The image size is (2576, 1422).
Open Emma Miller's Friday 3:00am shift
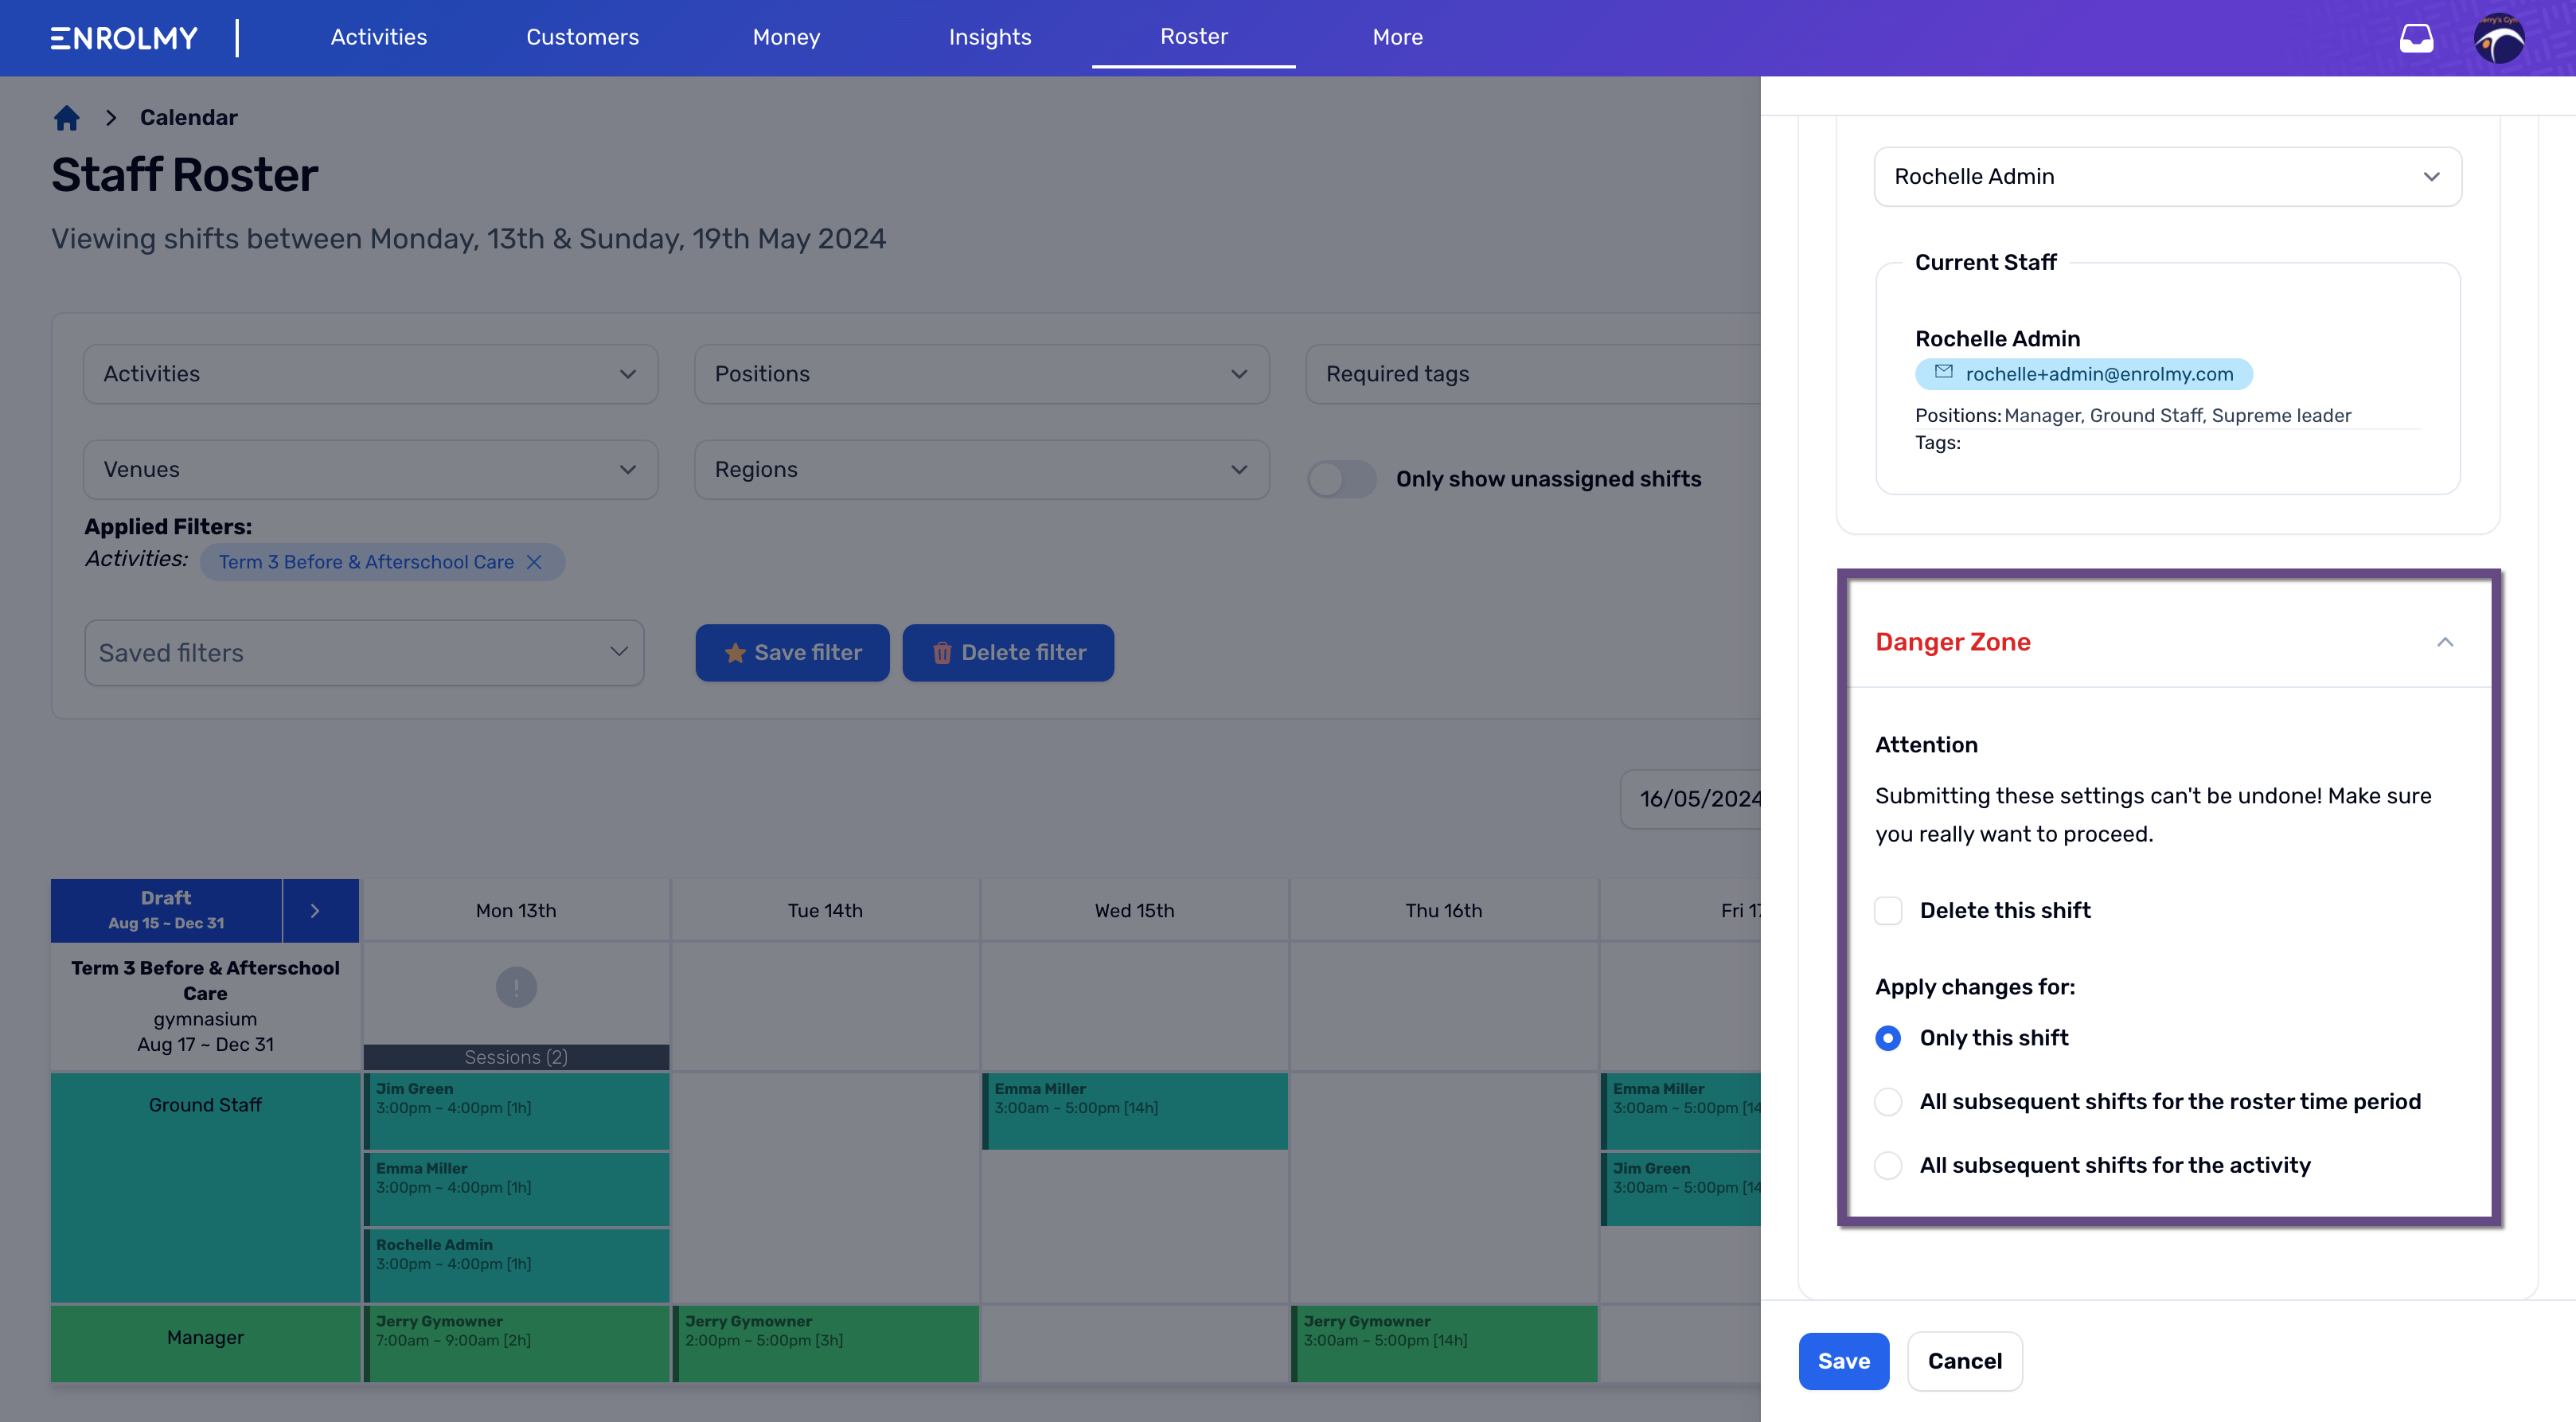(x=1680, y=1111)
